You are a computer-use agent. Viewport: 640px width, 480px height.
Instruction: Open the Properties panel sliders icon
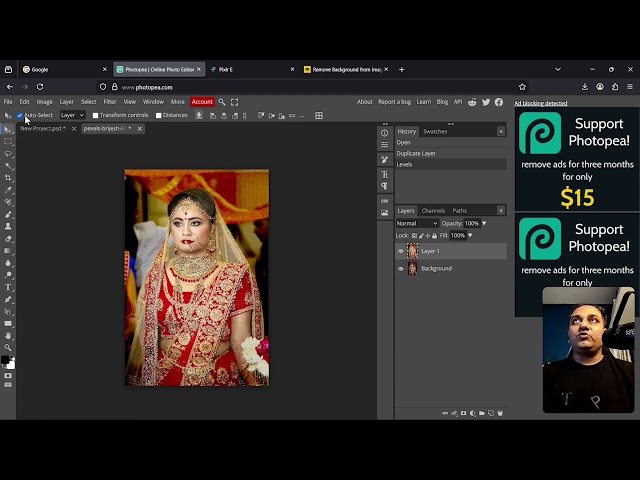coord(384,144)
